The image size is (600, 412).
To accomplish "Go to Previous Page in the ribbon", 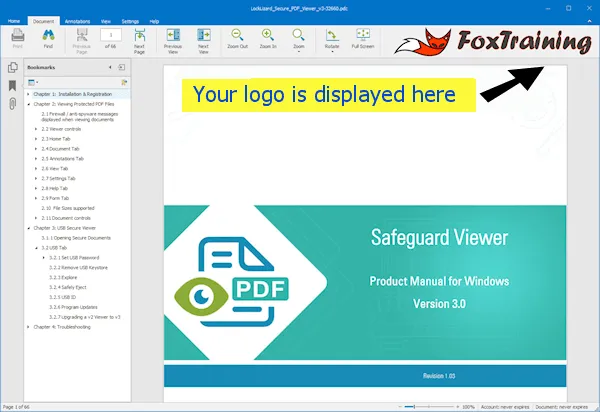I will [82, 41].
